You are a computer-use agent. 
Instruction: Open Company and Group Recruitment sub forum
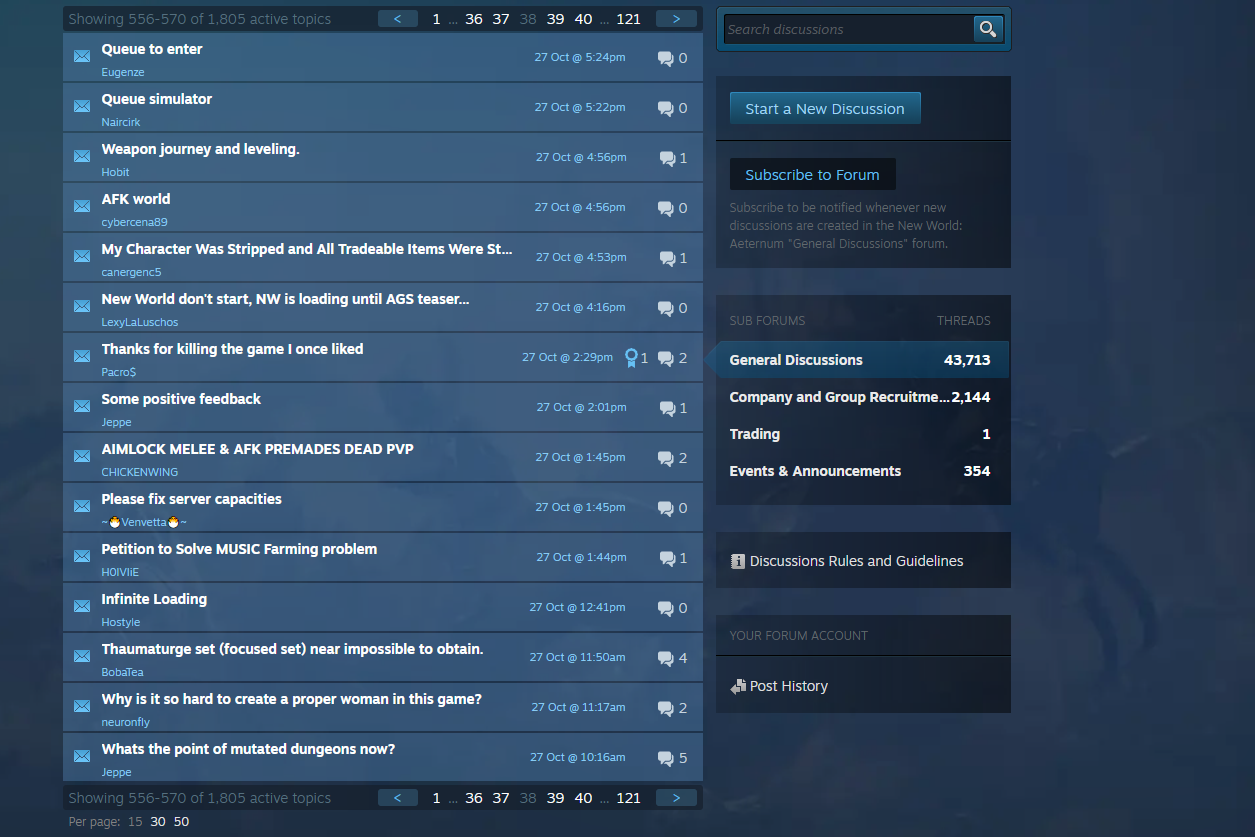click(860, 397)
